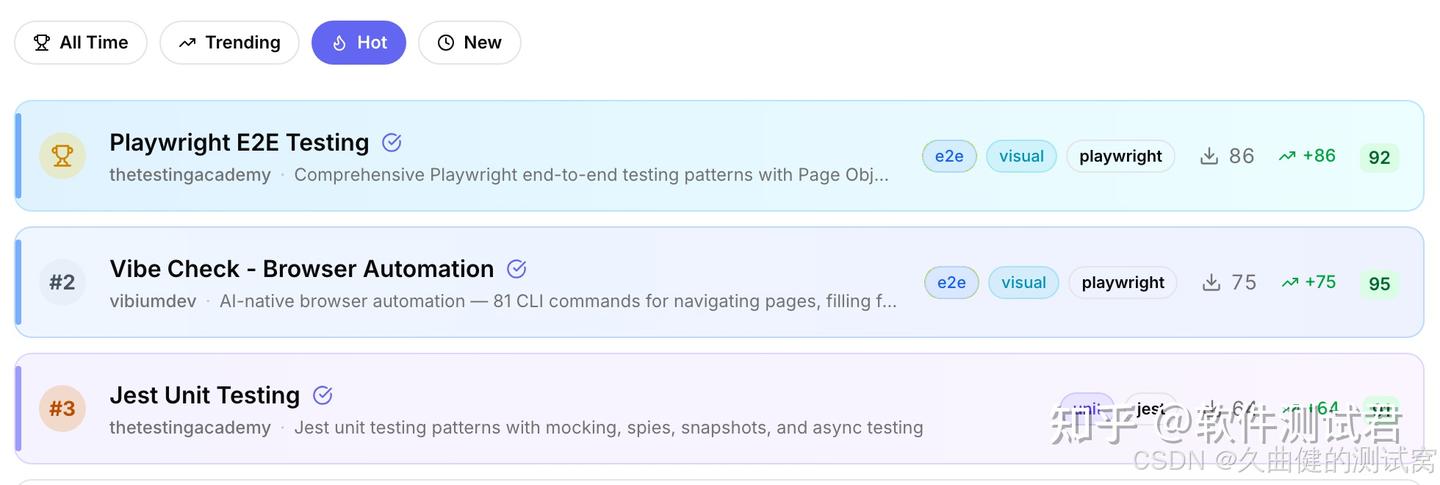The height and width of the screenshot is (485, 1440).
Task: Click trending arrow icon next to +86
Action: (1287, 156)
